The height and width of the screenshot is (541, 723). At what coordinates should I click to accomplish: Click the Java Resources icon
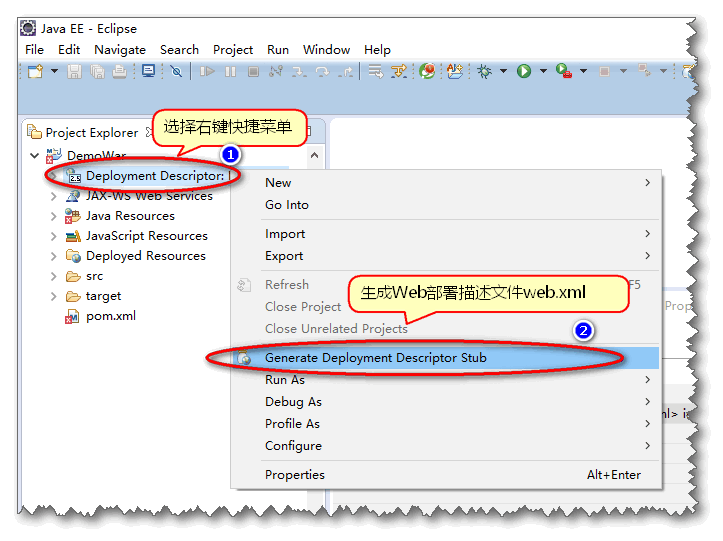tap(73, 216)
